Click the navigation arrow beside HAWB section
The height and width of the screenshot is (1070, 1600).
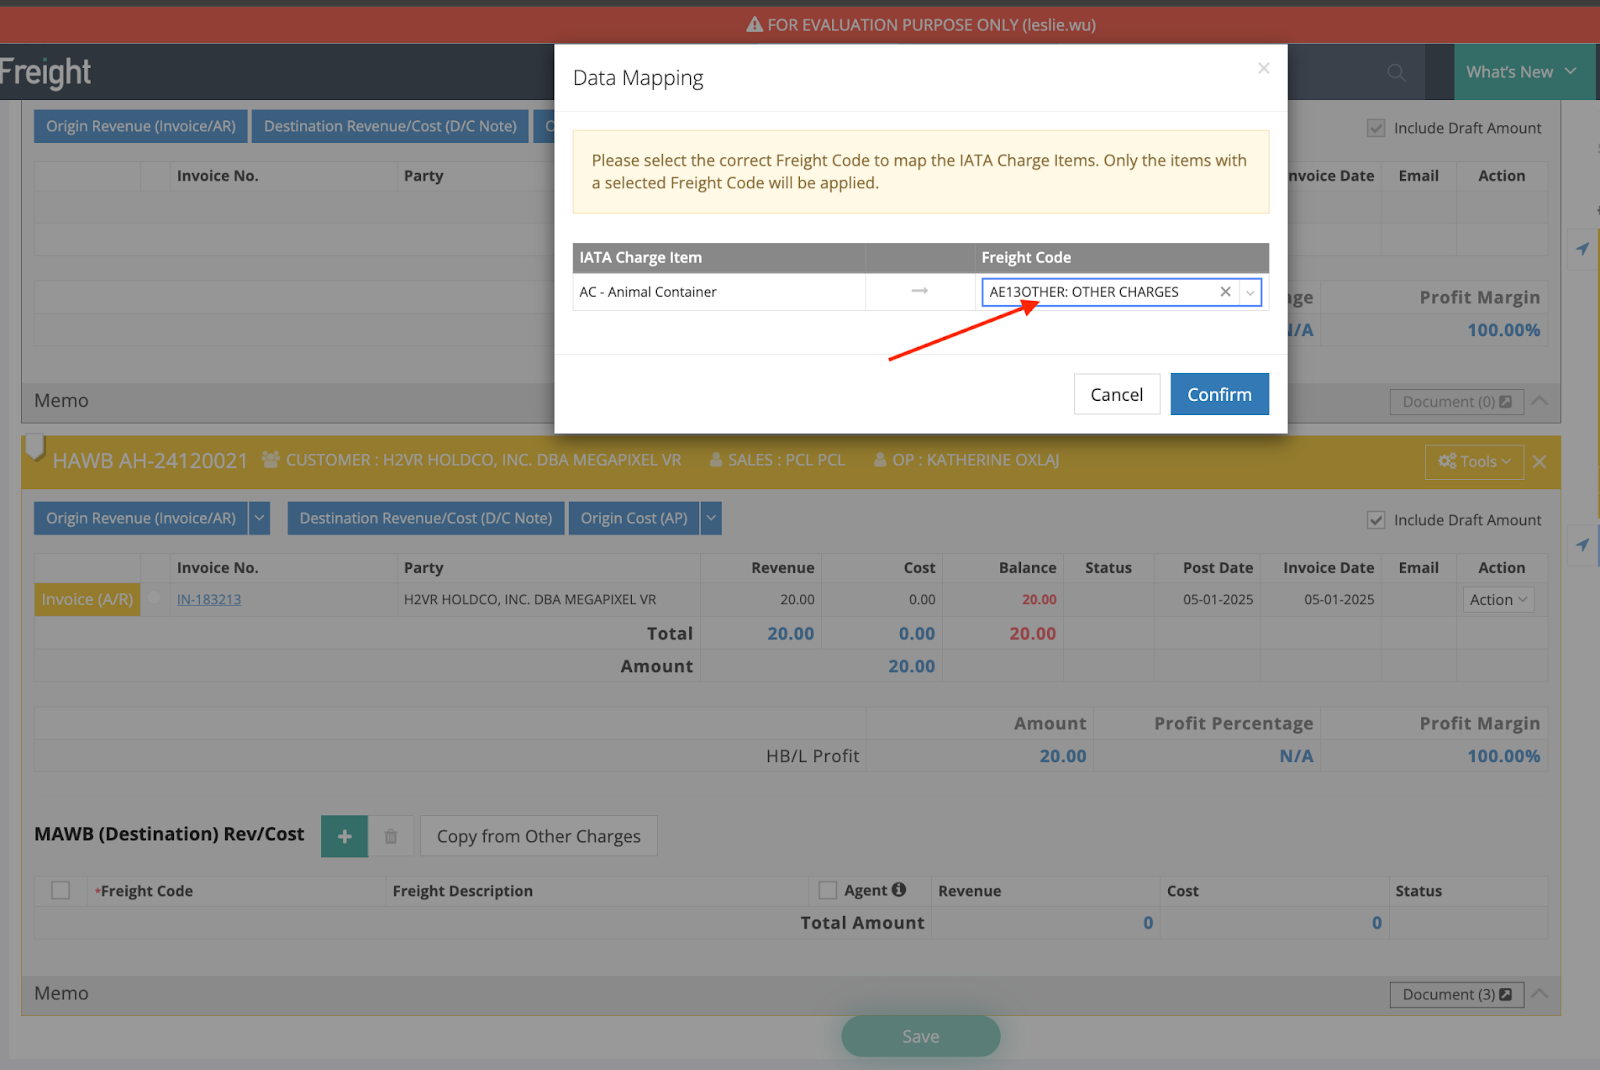(x=1582, y=545)
